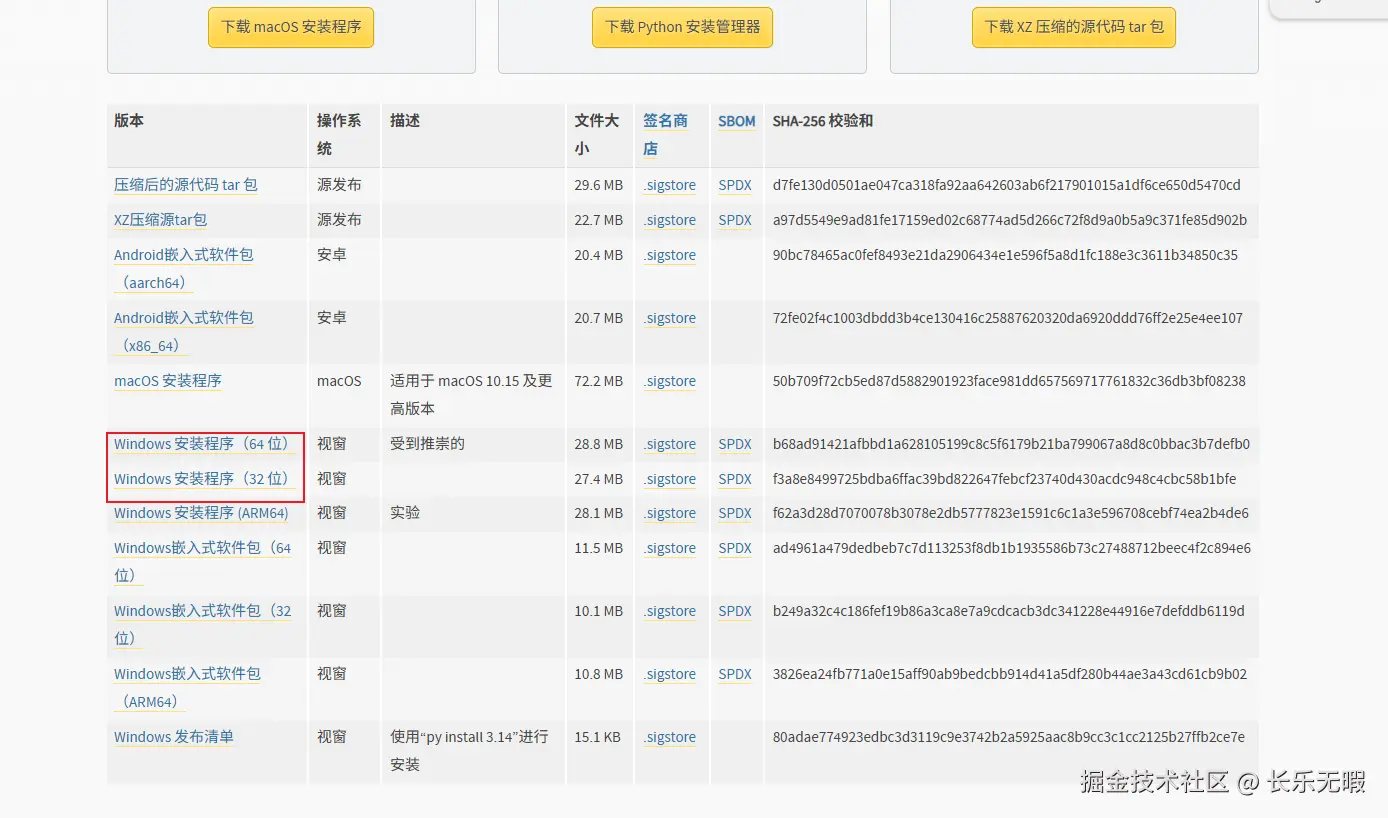Open .sigstore for 压缩后的源代码 tar 包 row
1388x818 pixels.
[669, 185]
